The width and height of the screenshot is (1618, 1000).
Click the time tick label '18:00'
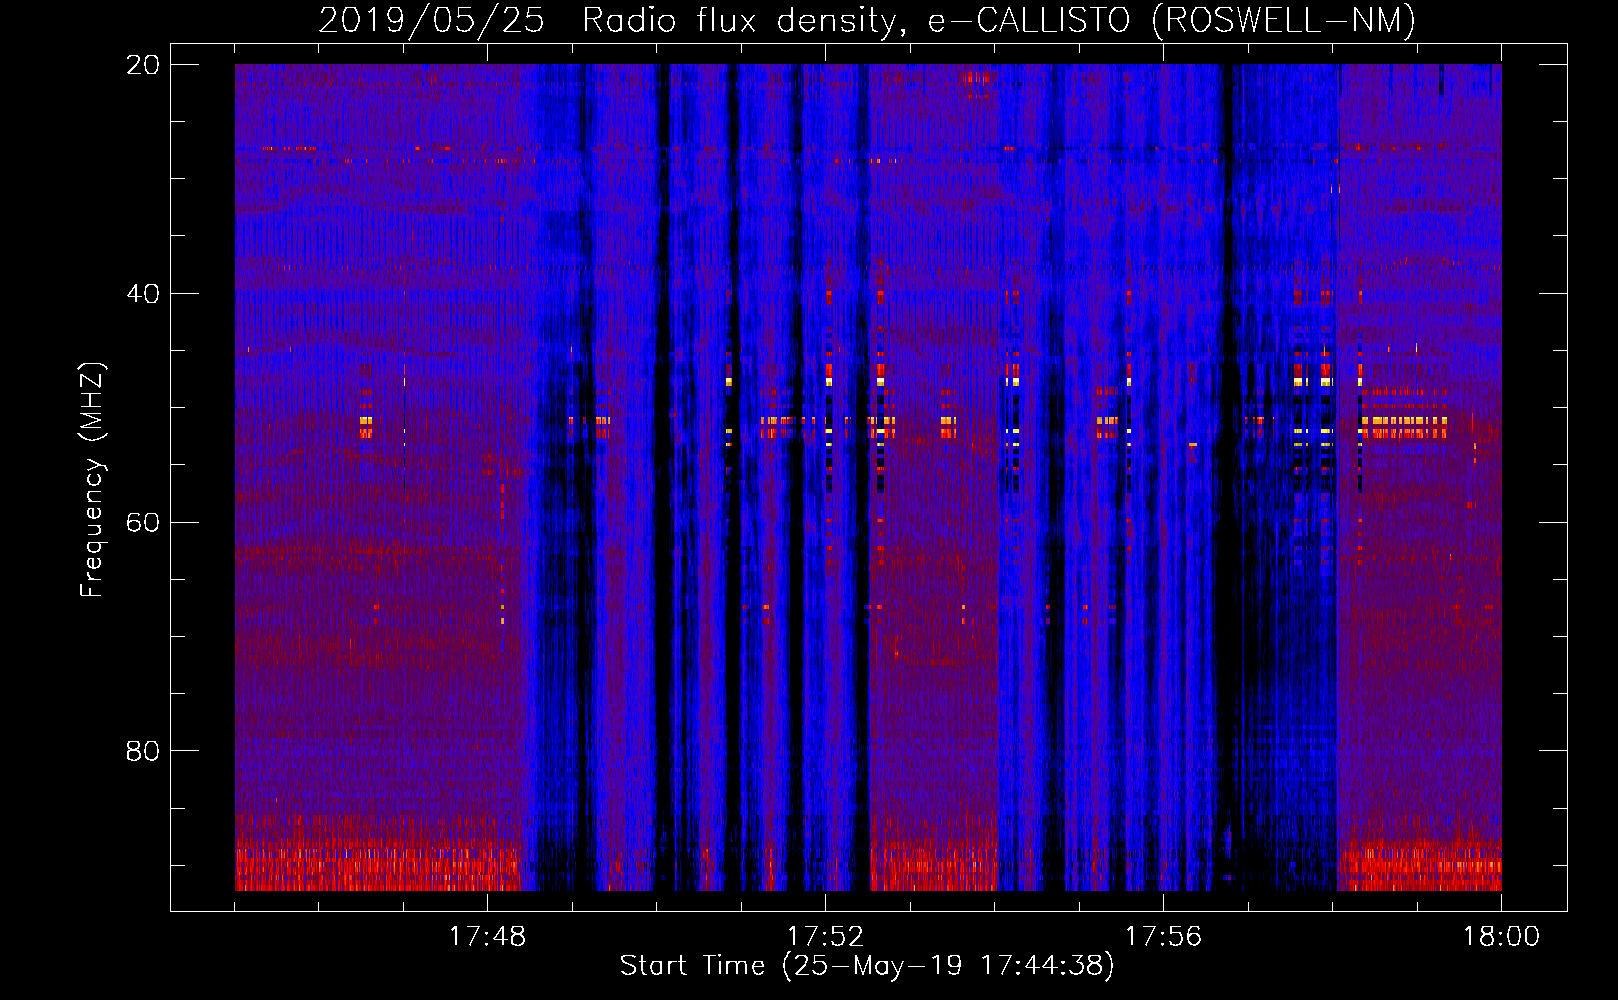coord(1501,937)
